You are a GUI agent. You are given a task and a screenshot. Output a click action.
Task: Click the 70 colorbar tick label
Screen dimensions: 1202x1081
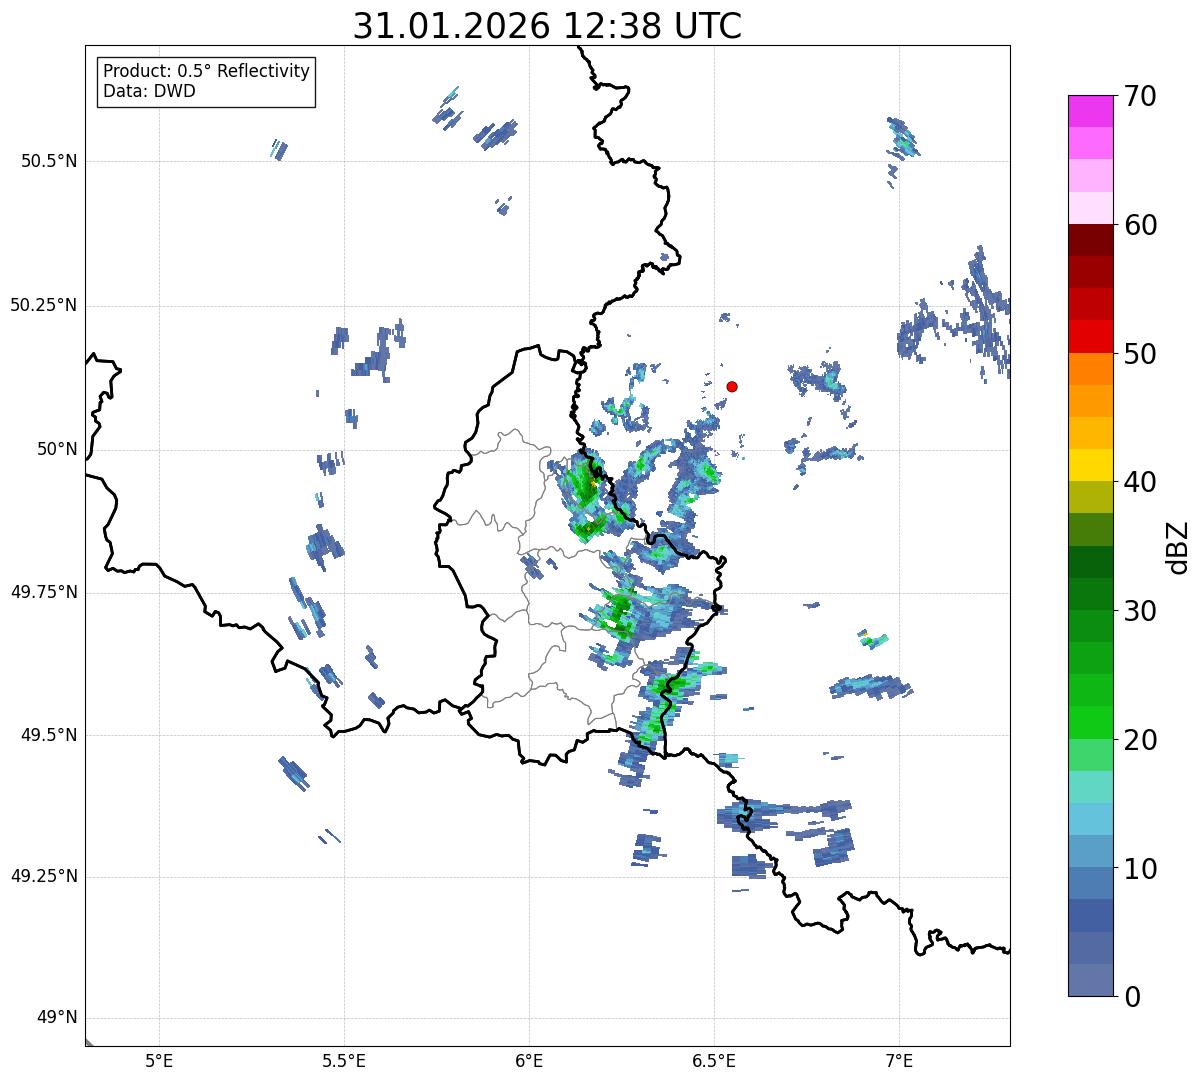pos(1140,96)
